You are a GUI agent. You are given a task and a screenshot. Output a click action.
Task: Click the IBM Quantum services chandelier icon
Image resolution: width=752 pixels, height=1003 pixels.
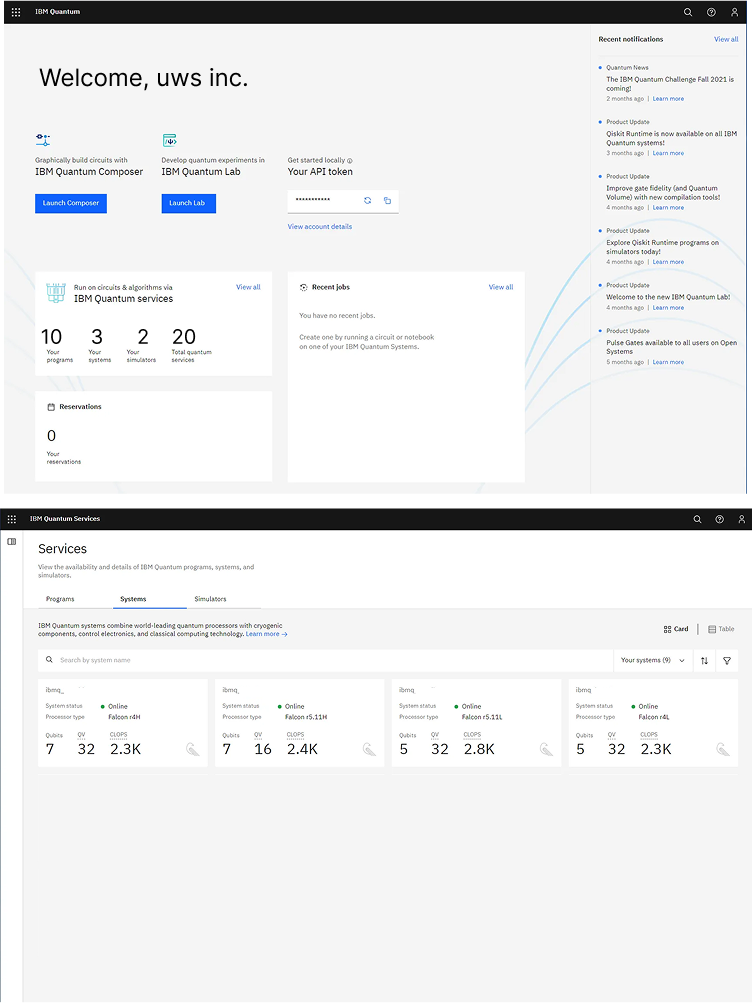coord(56,292)
